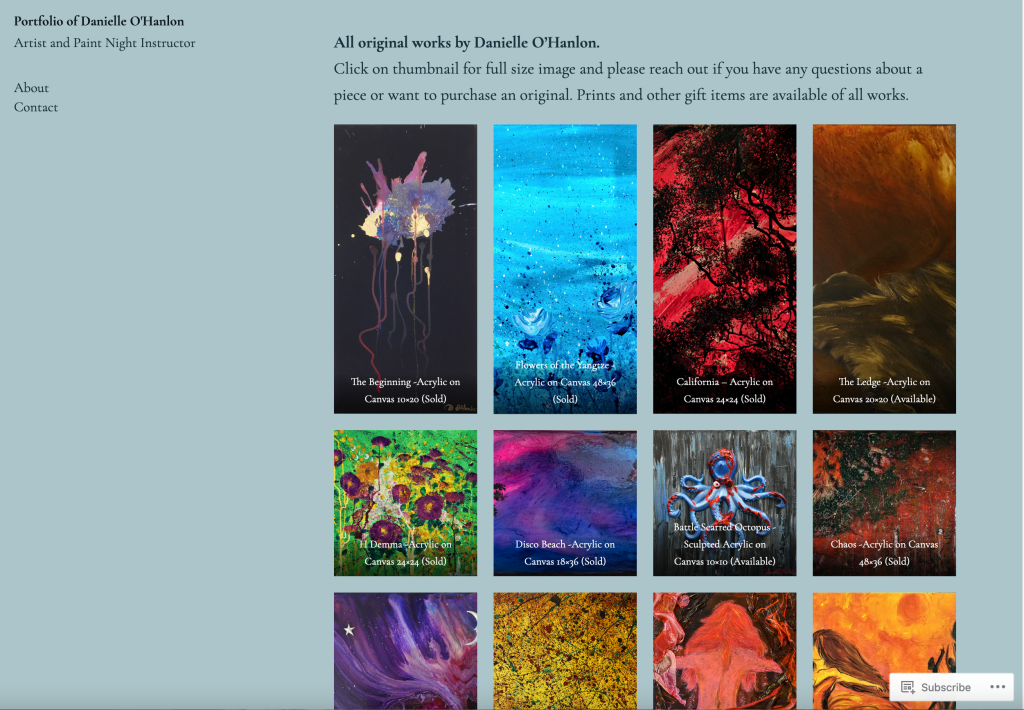Click Battle Scarred Octopus caption text

tap(725, 544)
